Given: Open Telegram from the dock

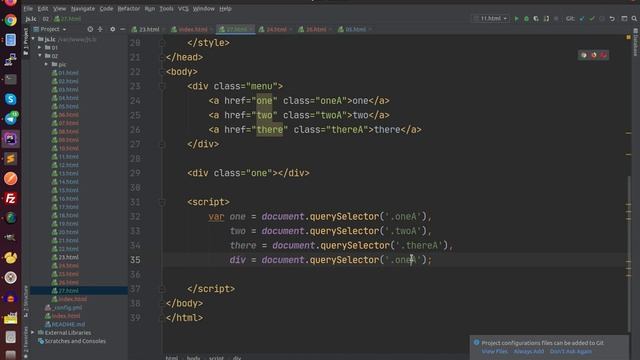Looking at the screenshot, I should 11,119.
